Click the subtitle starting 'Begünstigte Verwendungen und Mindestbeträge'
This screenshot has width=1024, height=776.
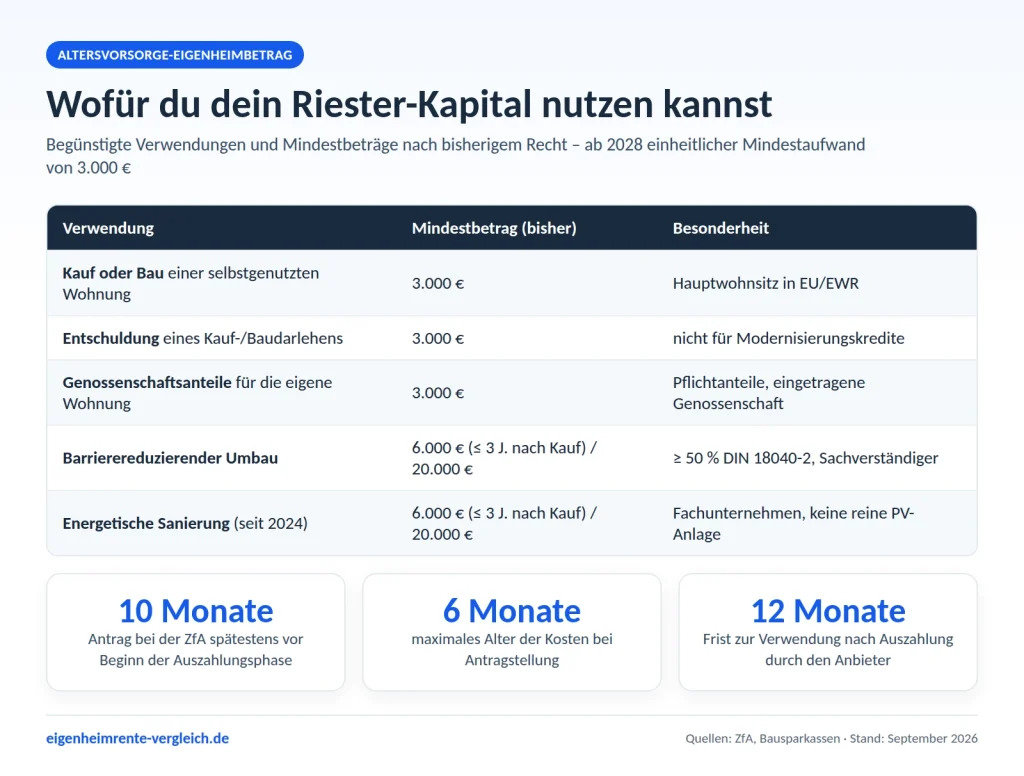pos(455,155)
